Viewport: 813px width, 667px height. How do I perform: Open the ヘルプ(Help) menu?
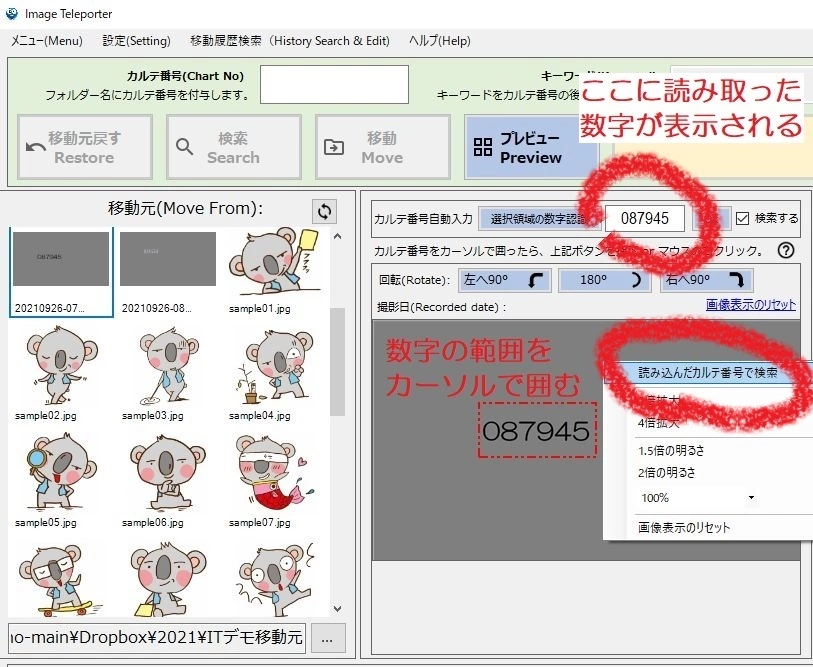coord(439,41)
